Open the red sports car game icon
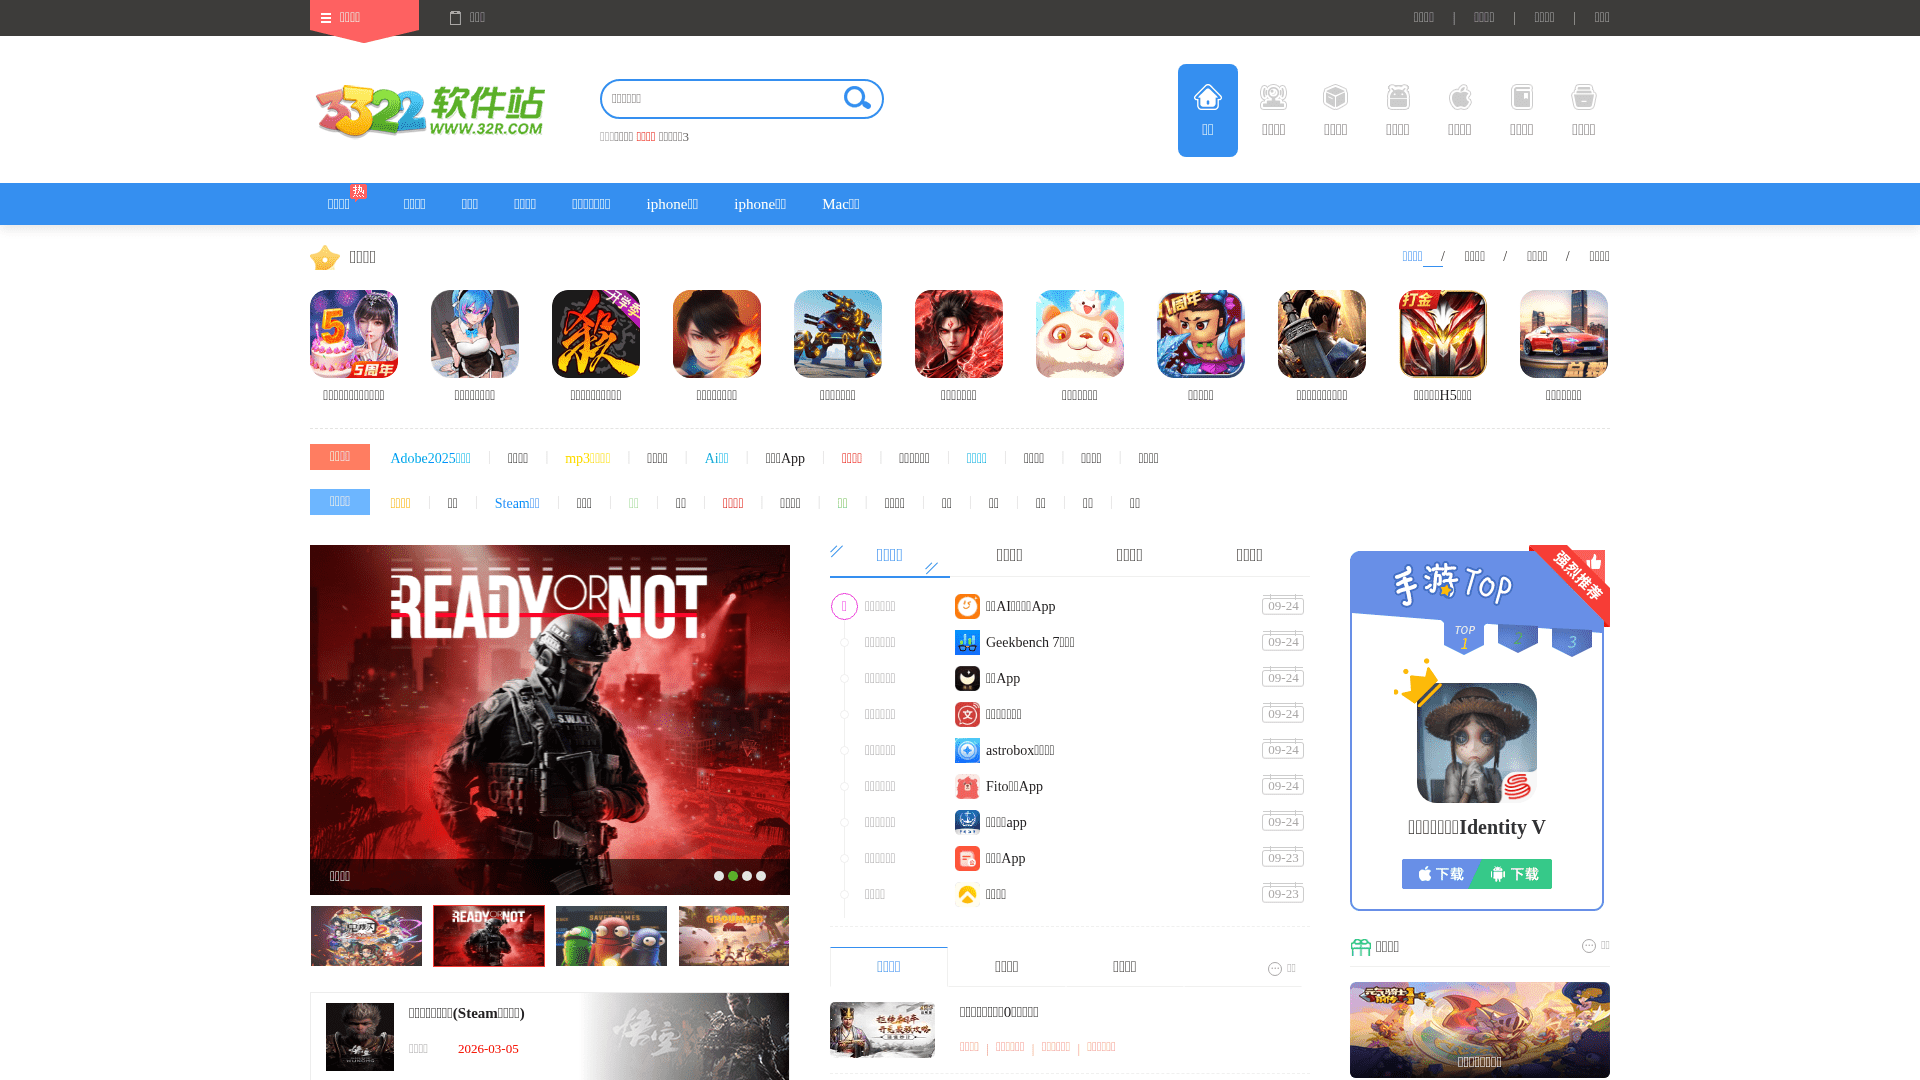Viewport: 1920px width, 1080px height. 1564,334
